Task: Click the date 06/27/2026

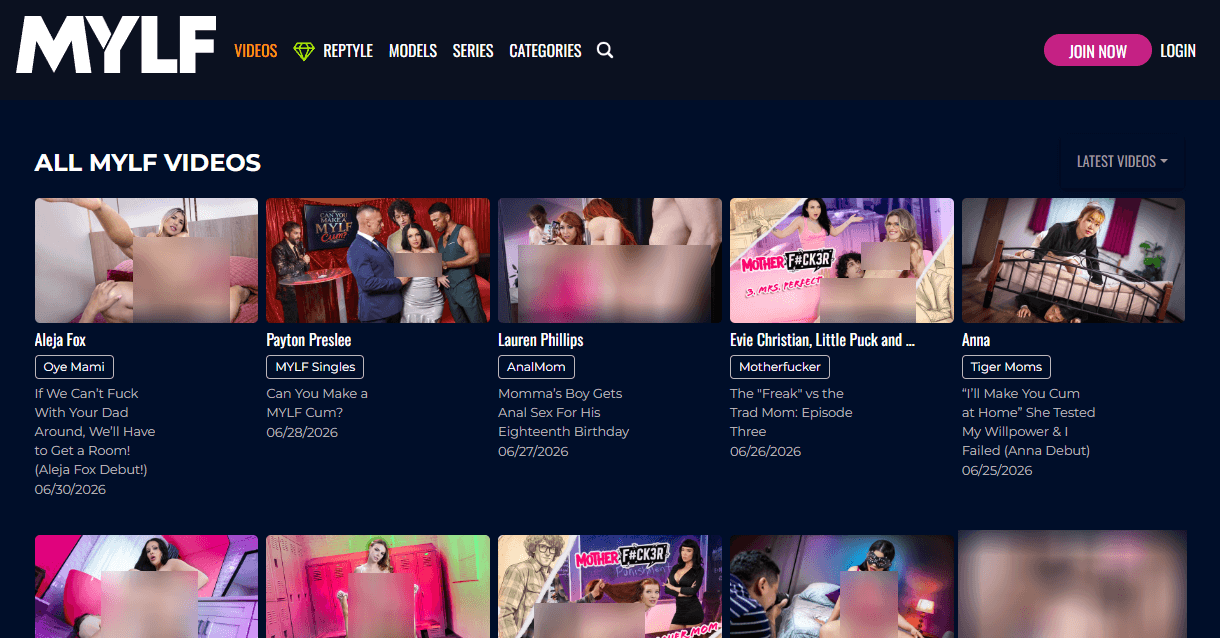Action: click(533, 452)
